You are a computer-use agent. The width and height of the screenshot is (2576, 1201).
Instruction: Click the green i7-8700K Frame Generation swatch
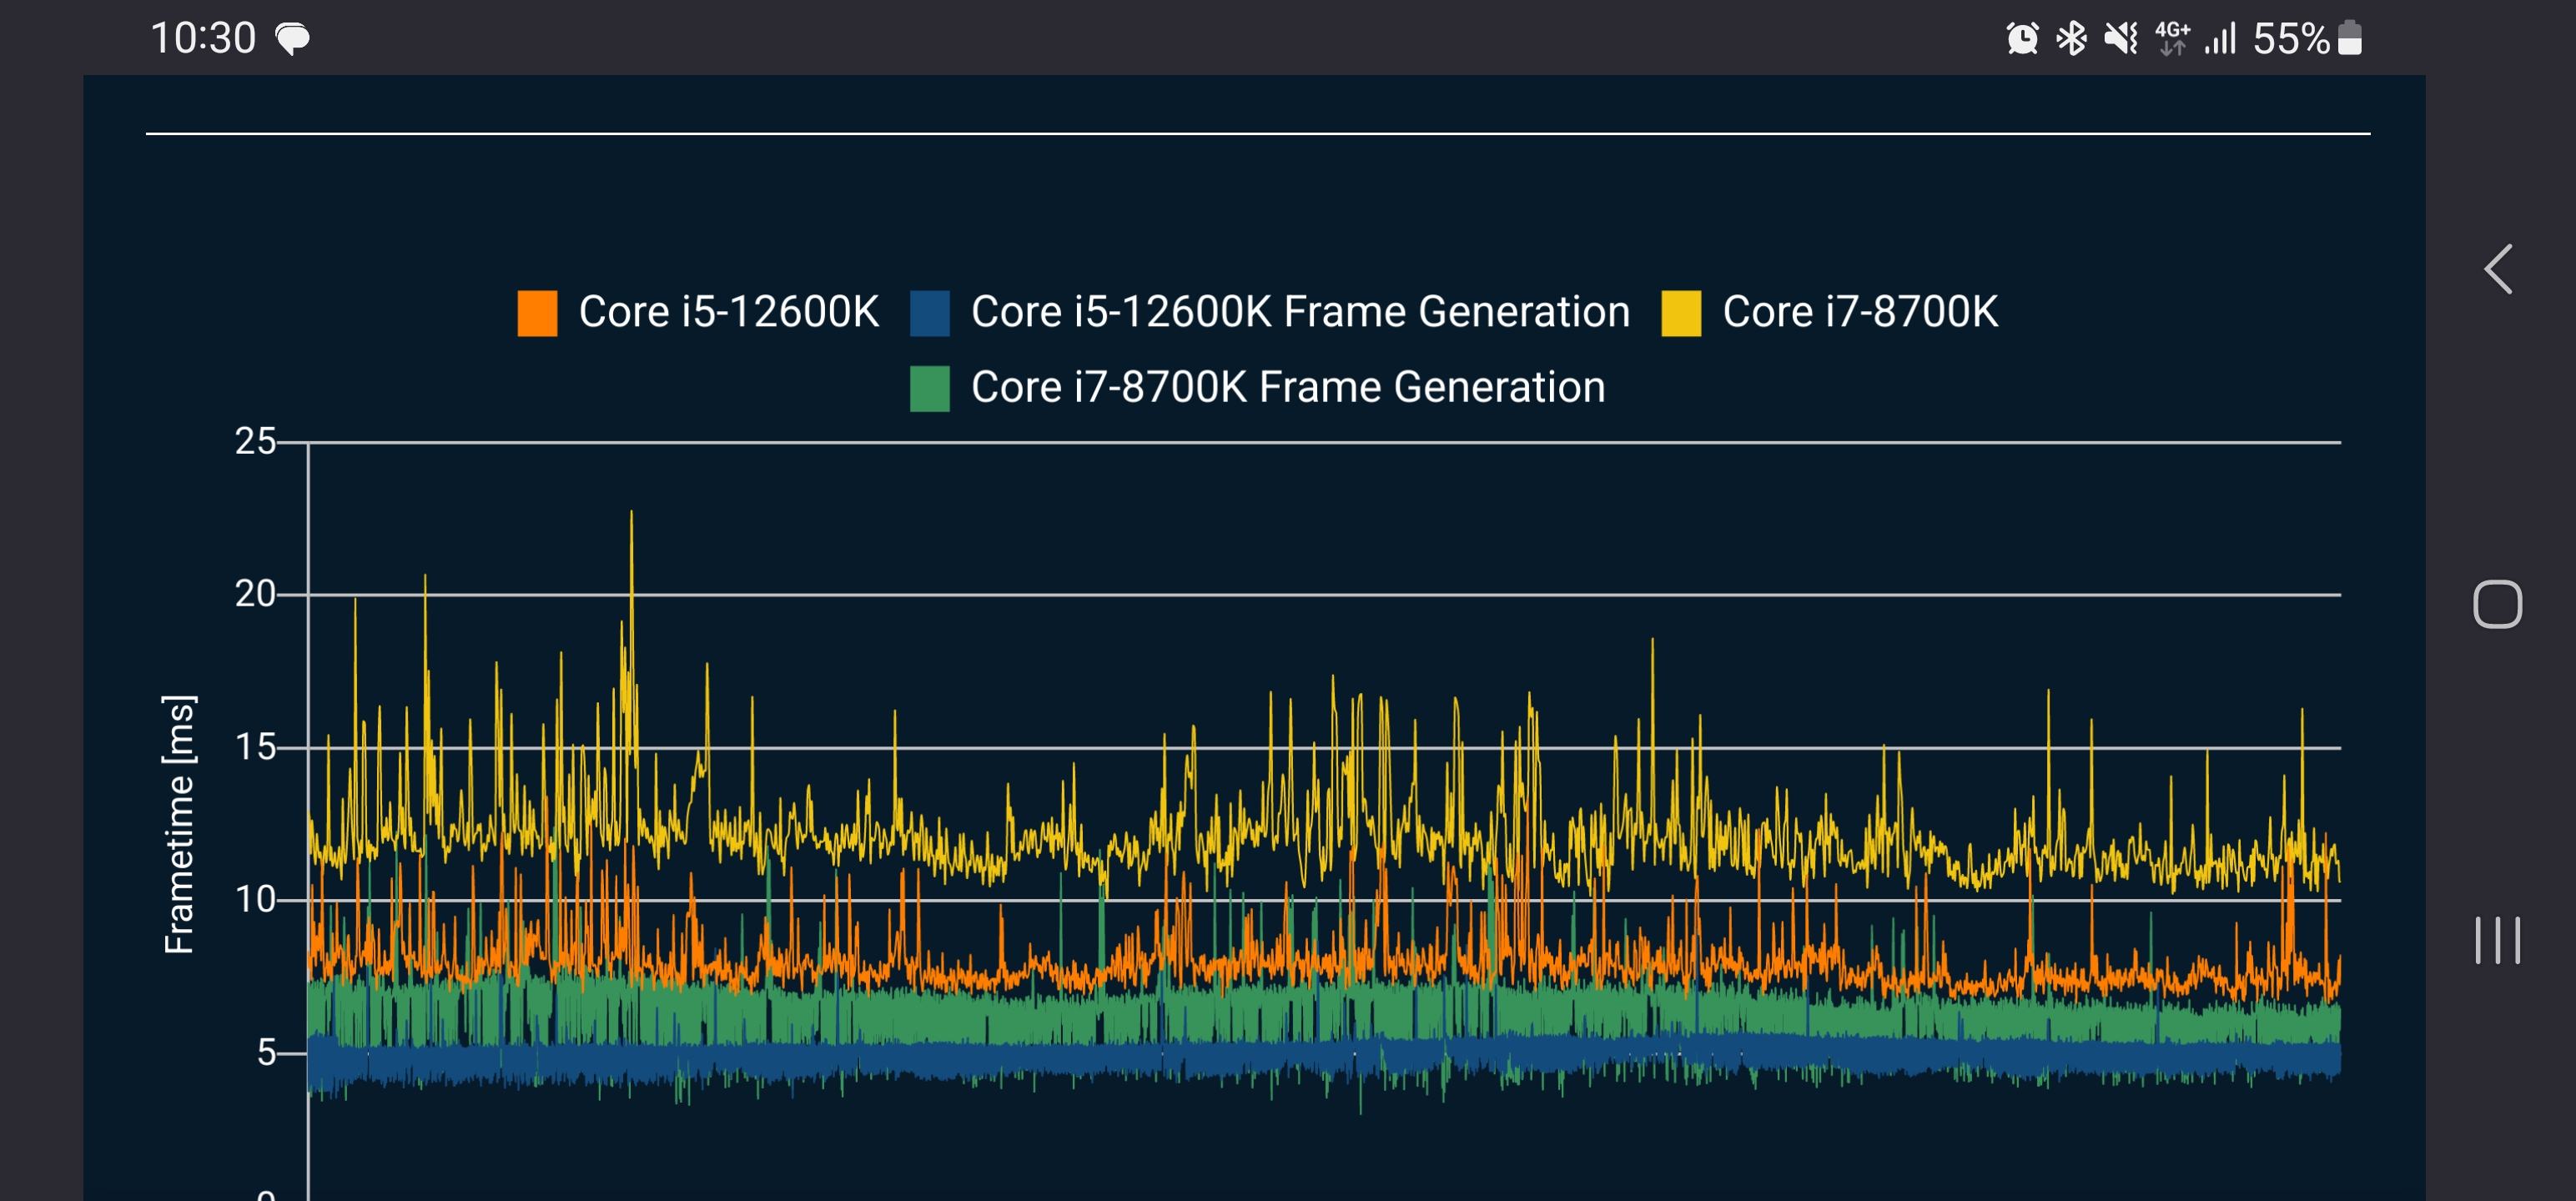coord(930,388)
